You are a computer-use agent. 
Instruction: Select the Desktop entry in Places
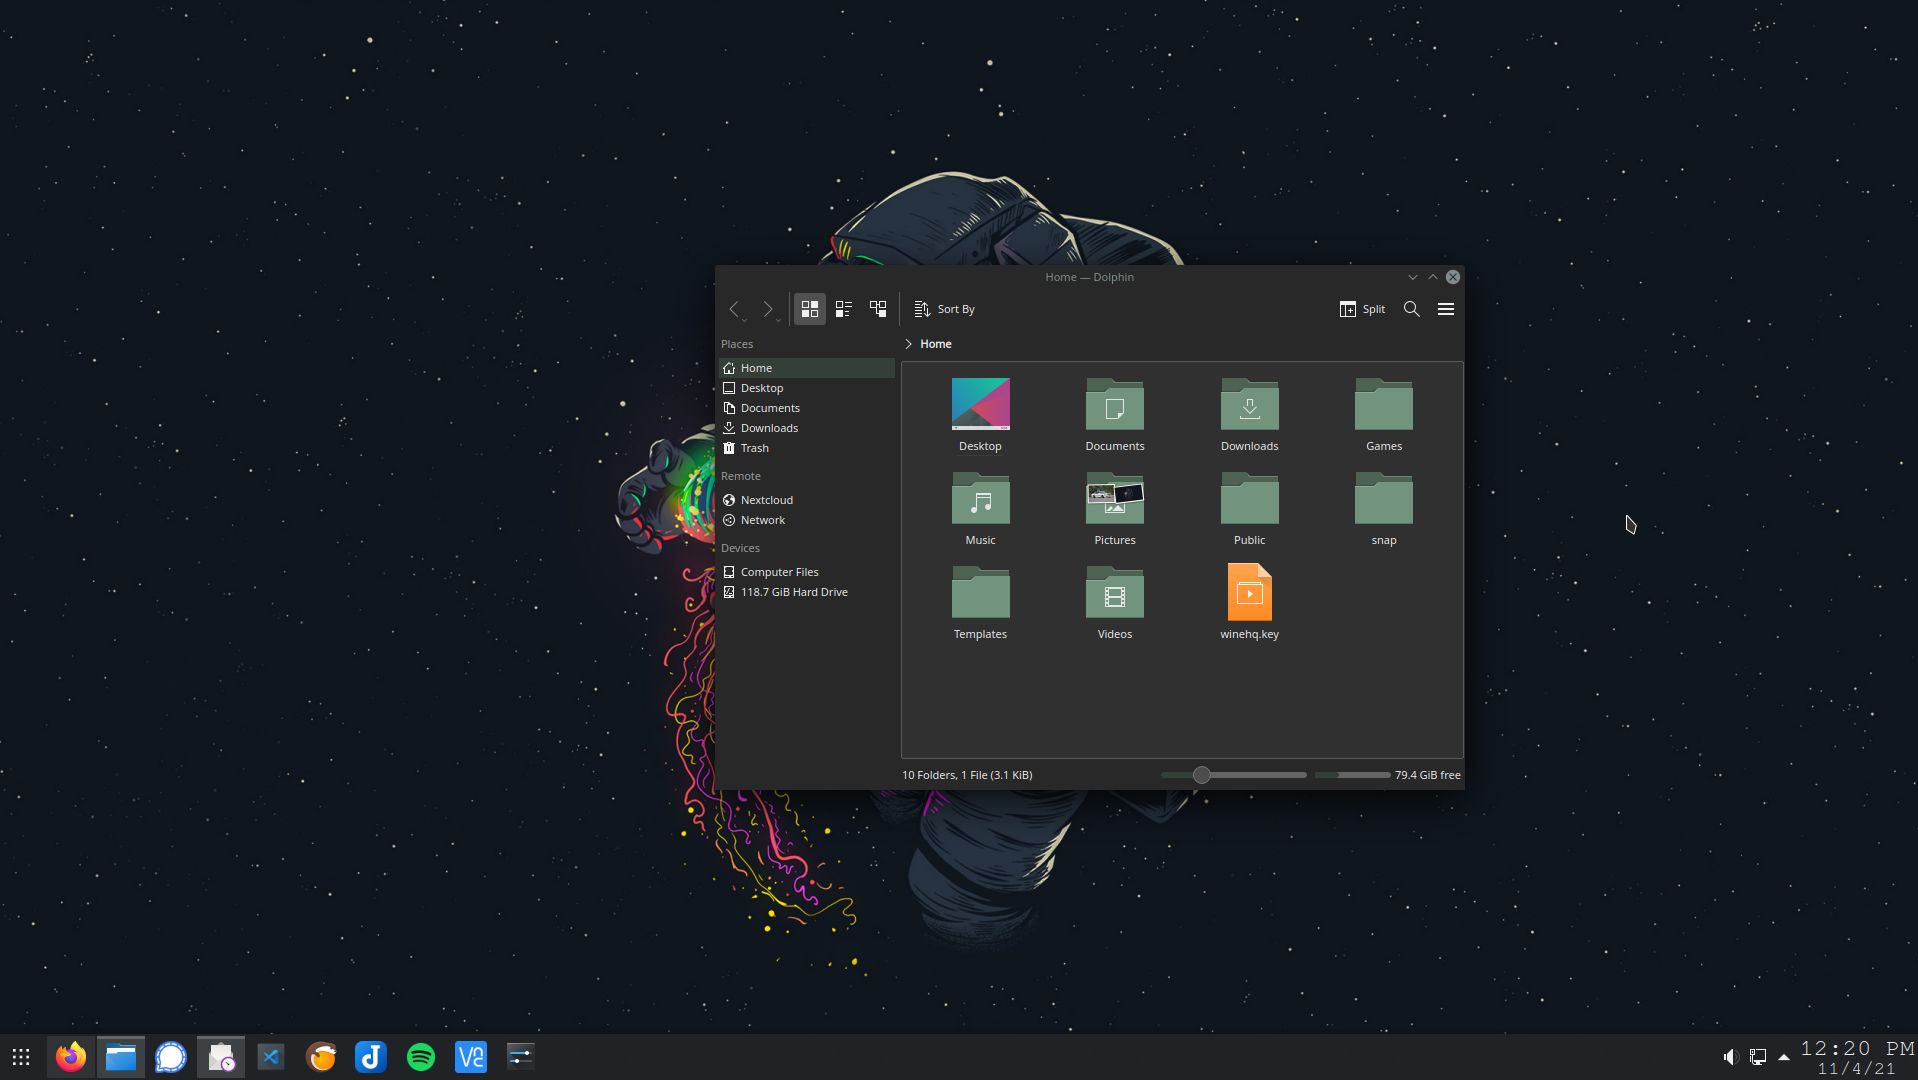point(762,388)
